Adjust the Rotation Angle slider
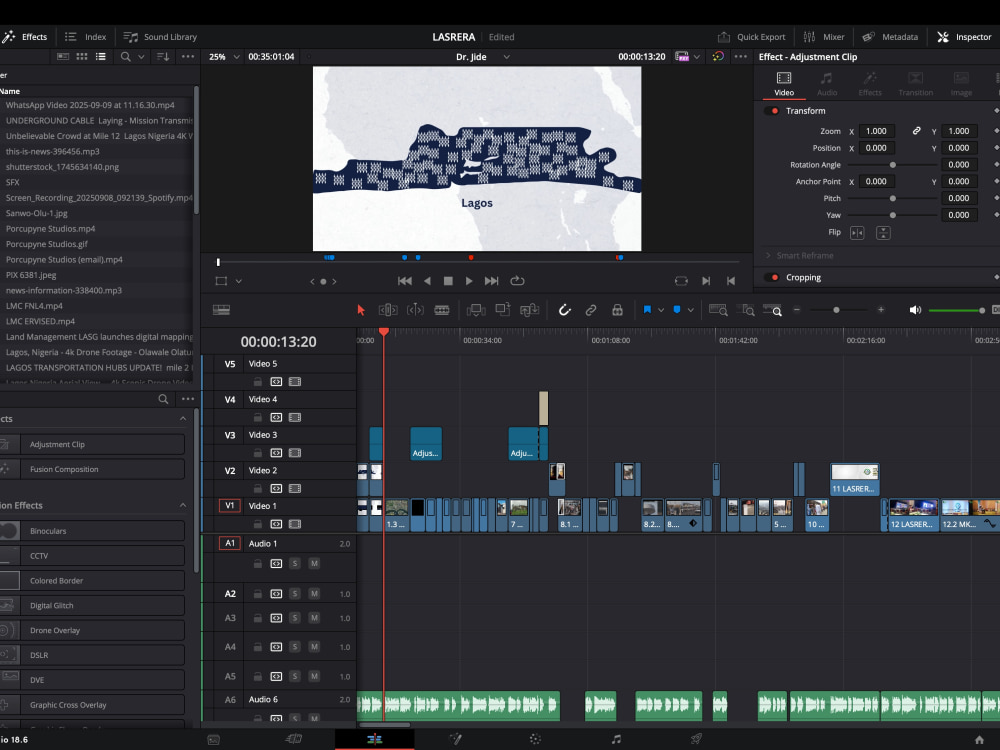The height and width of the screenshot is (750, 1000). coord(893,165)
